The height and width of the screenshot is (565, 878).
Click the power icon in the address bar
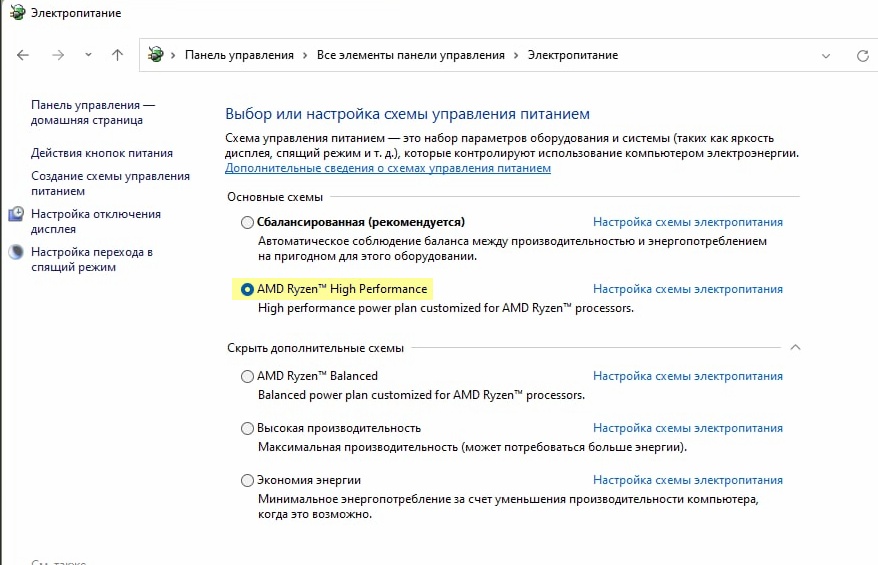156,54
